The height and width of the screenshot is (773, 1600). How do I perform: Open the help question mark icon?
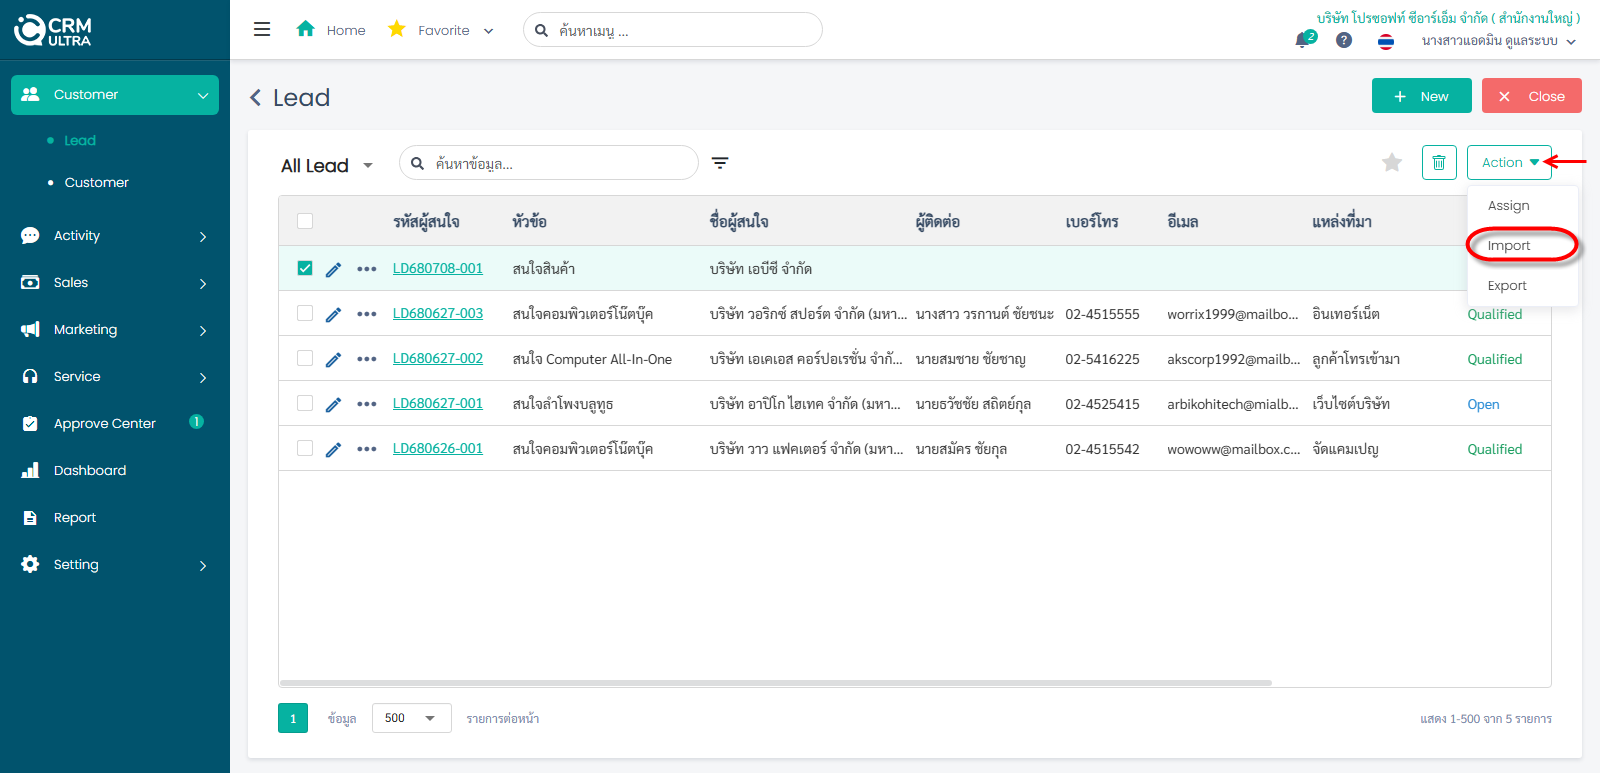(x=1344, y=40)
